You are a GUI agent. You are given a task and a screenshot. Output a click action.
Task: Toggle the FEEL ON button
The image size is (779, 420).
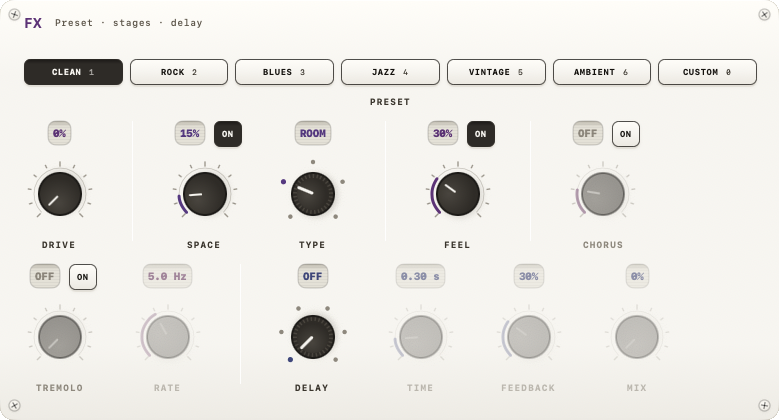click(x=480, y=134)
